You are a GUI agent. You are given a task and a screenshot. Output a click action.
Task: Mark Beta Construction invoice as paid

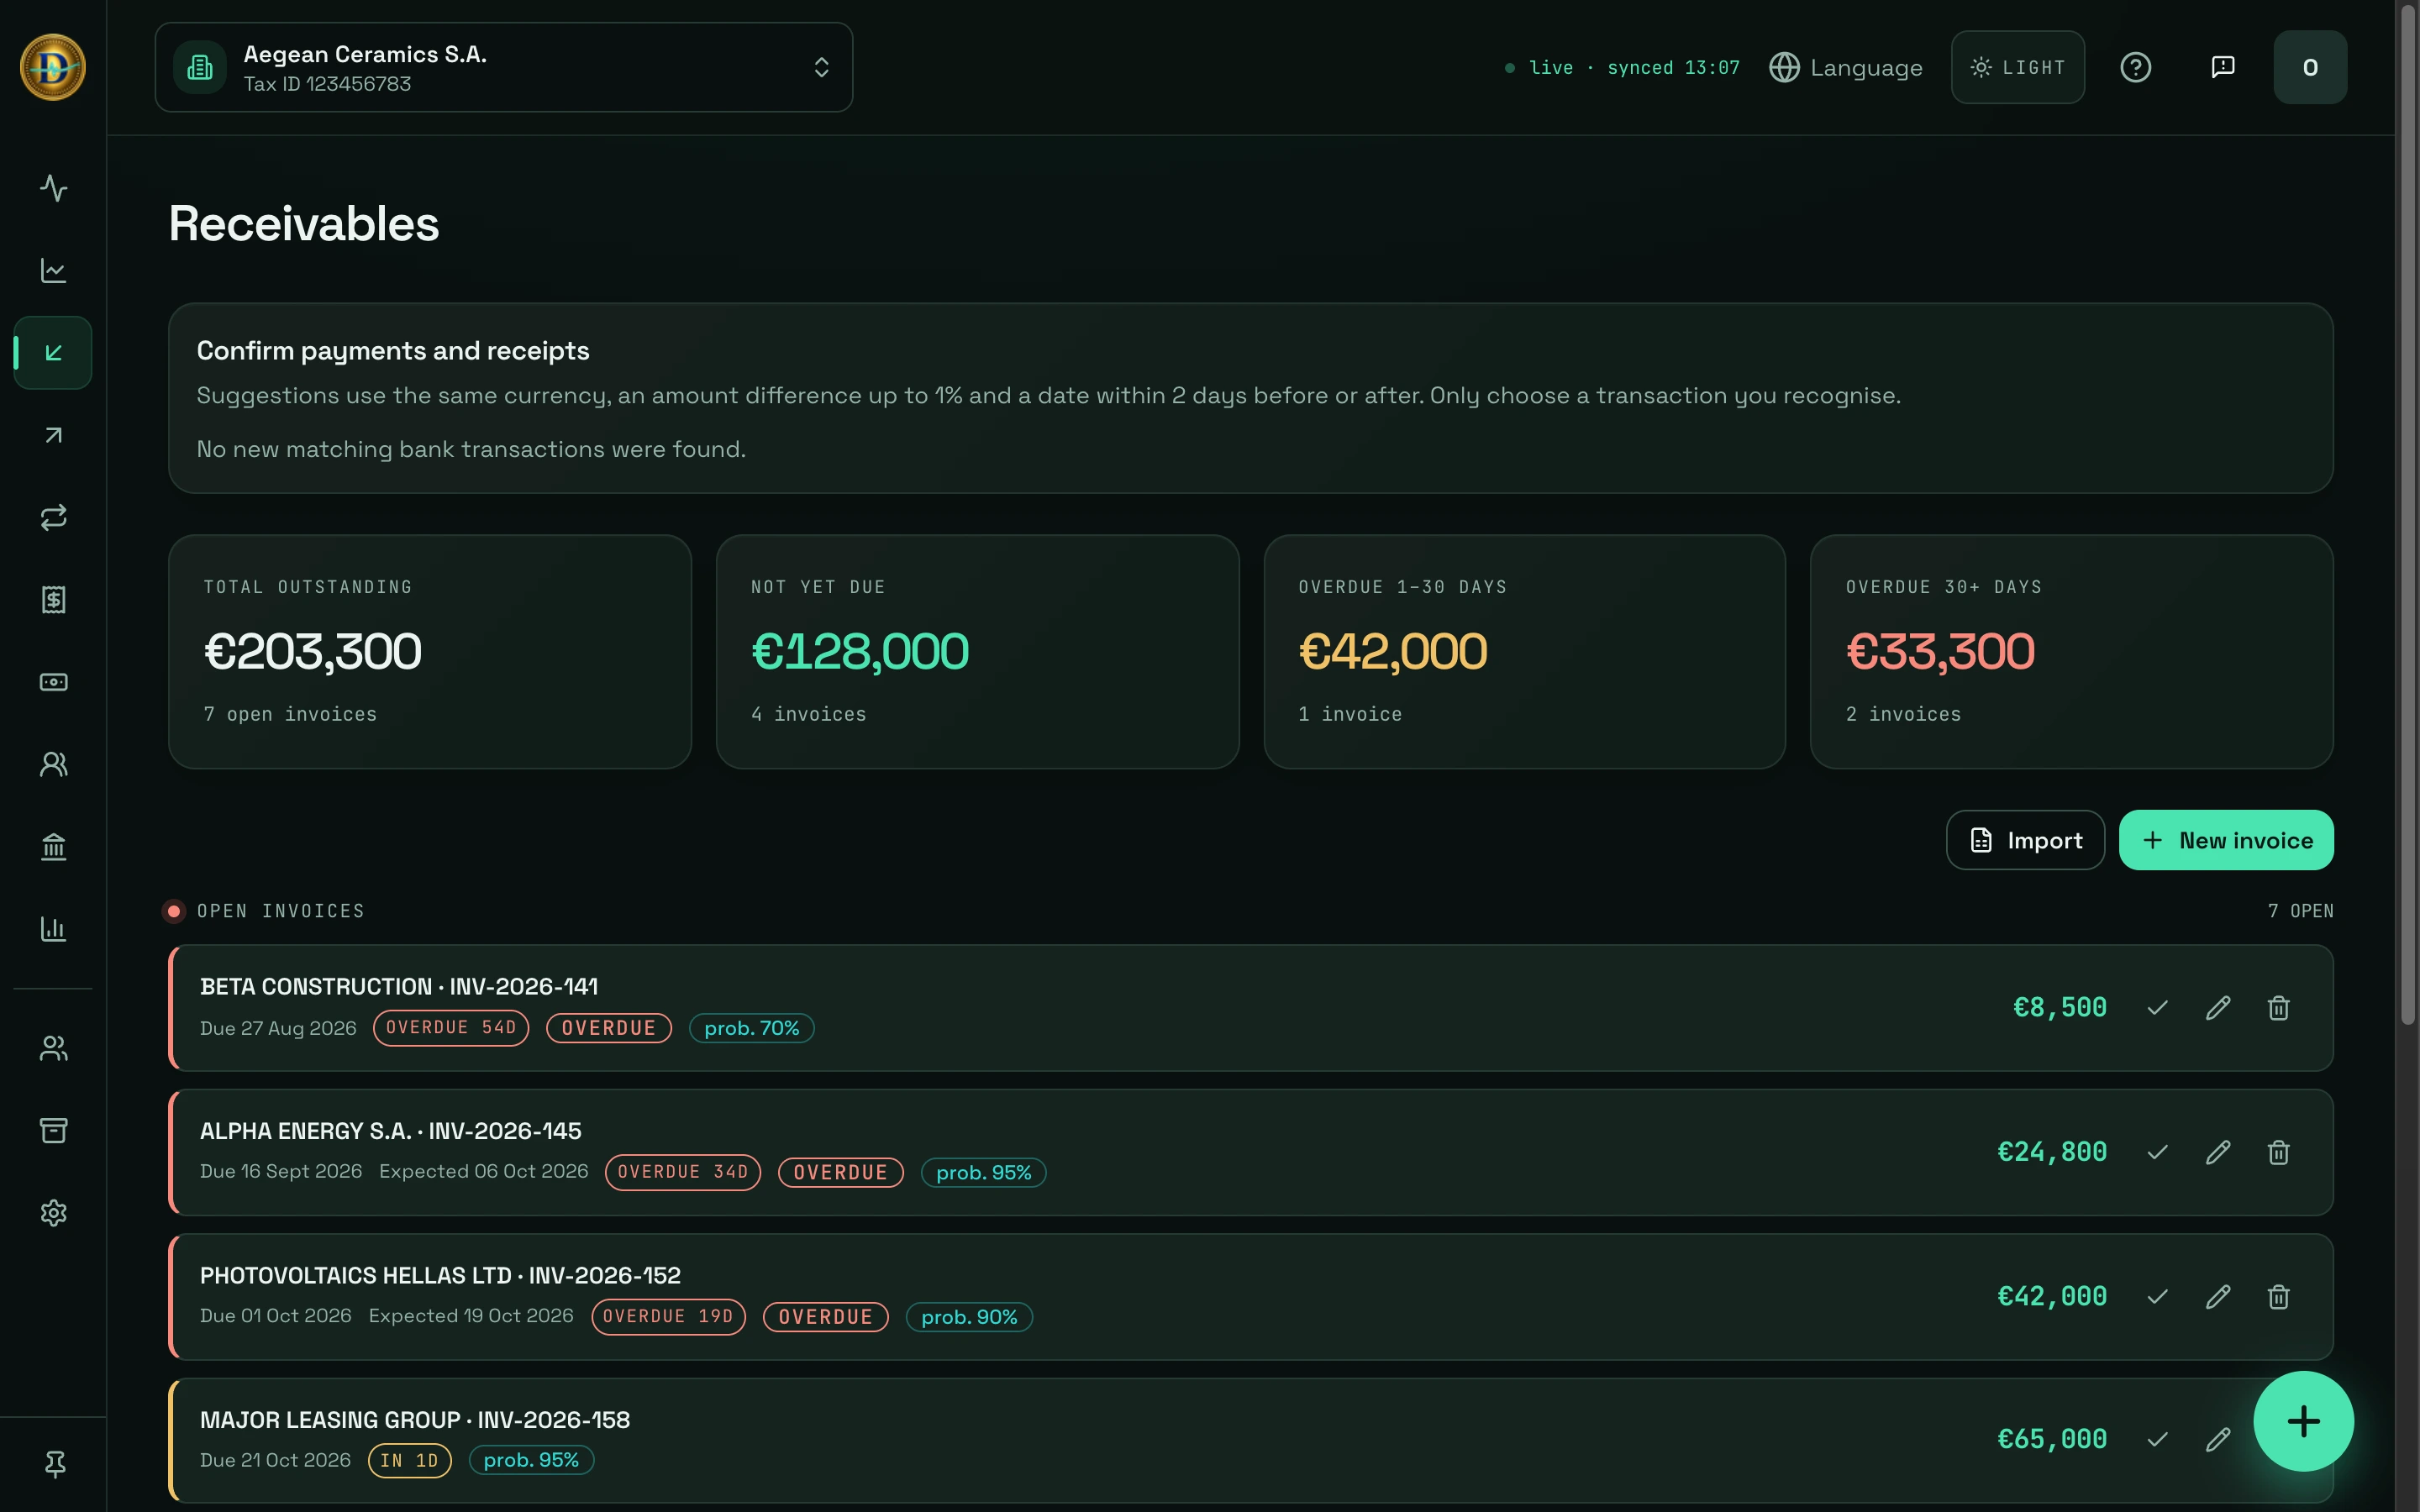pos(2157,1008)
